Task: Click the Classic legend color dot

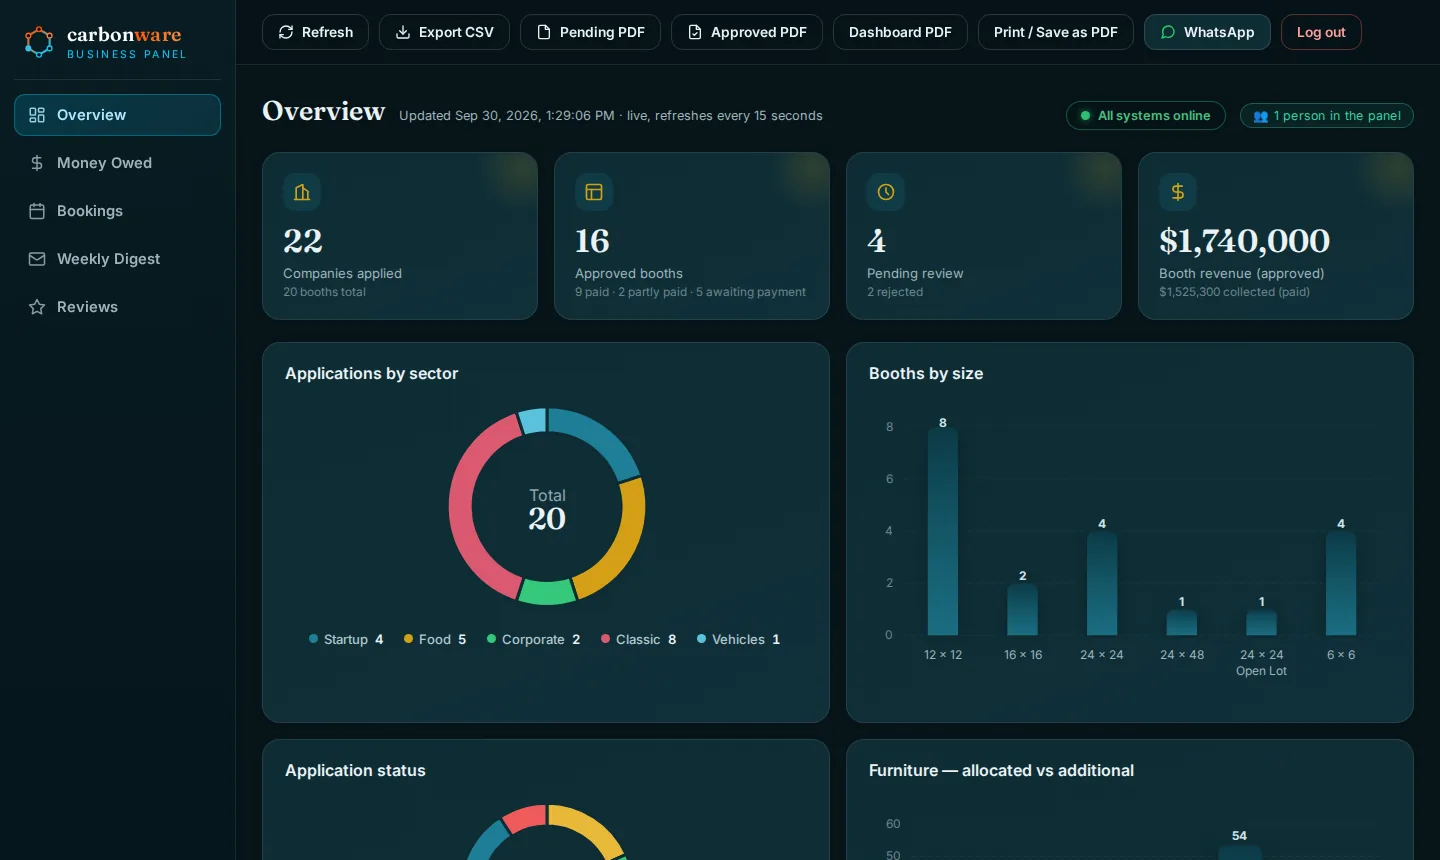Action: pyautogui.click(x=606, y=639)
